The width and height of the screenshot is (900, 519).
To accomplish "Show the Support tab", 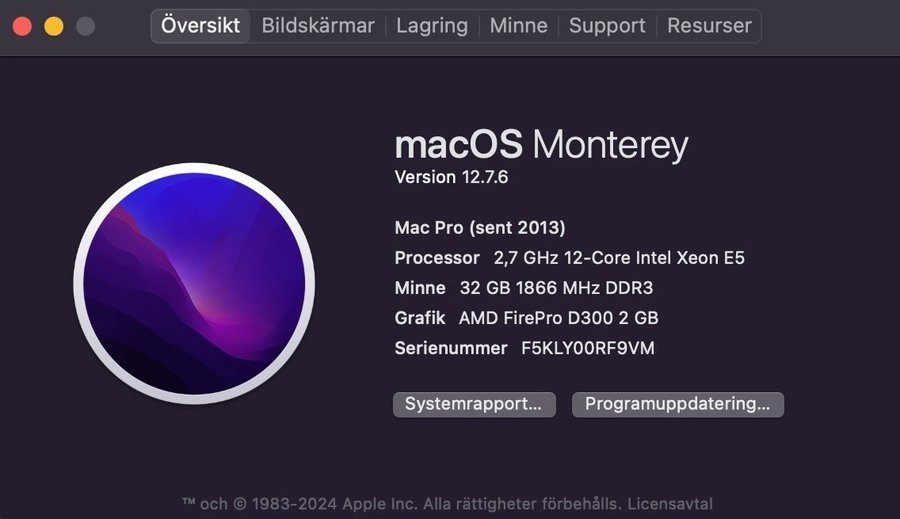I will pos(607,26).
